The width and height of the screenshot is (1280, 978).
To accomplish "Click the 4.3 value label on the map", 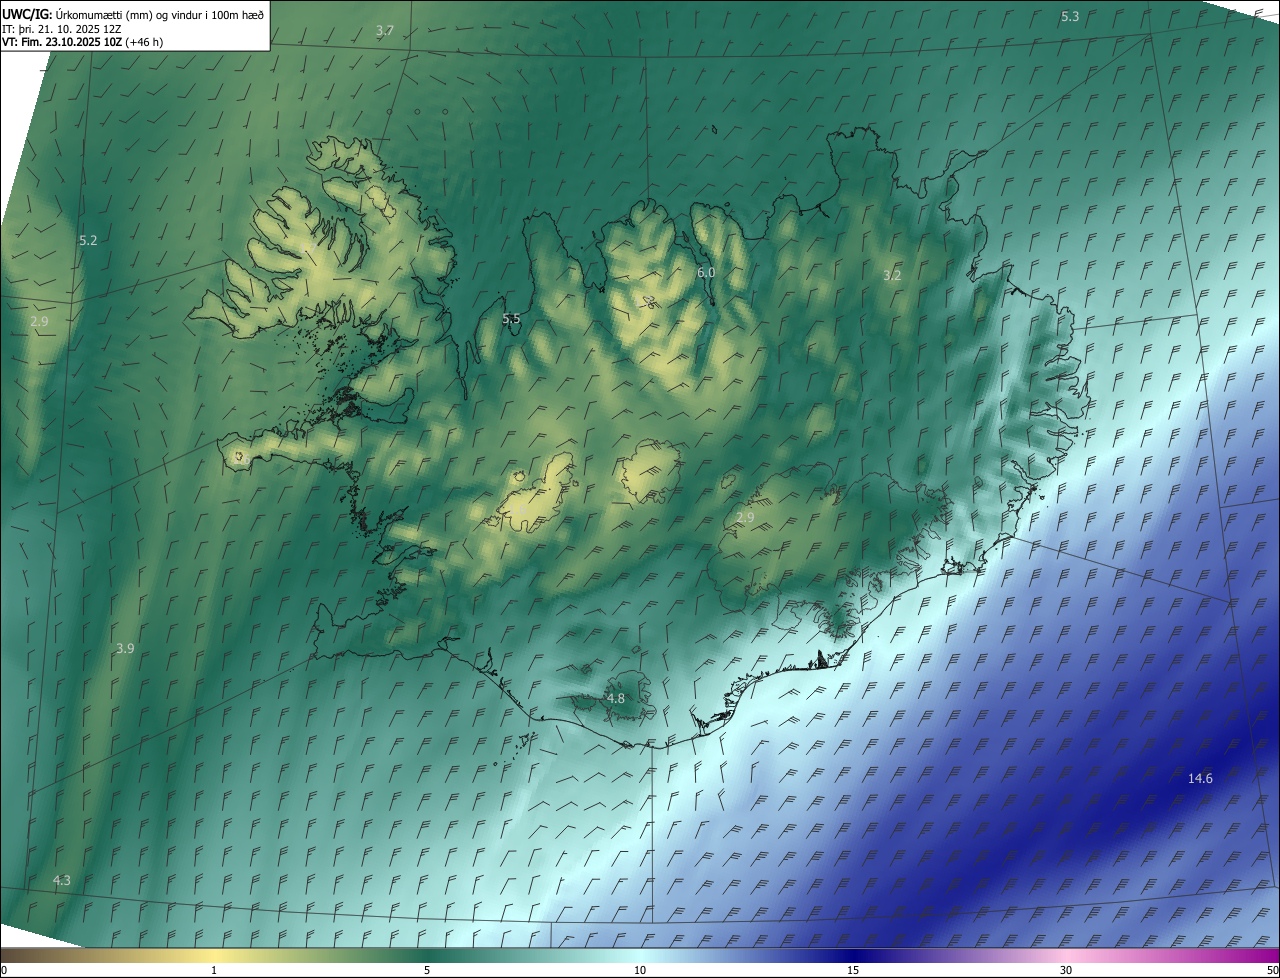I will click(62, 880).
